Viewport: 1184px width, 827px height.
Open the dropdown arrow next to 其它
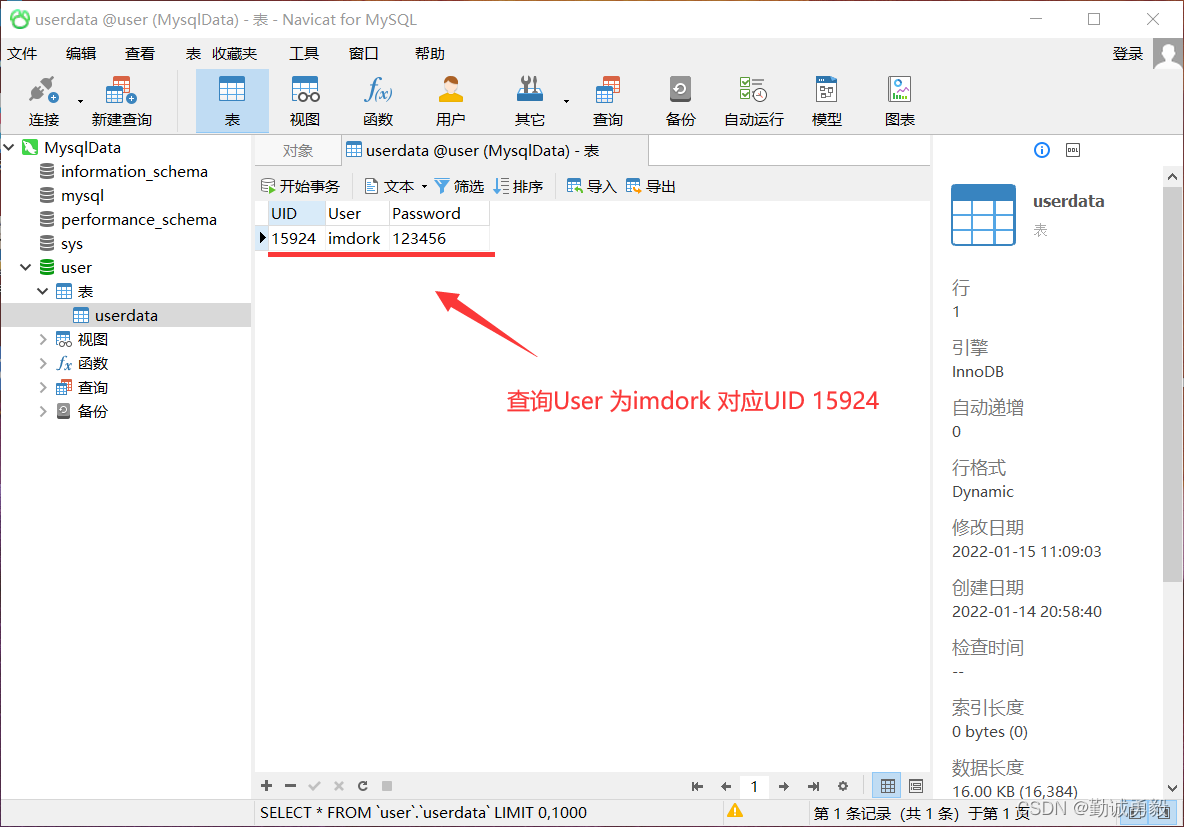click(x=566, y=101)
